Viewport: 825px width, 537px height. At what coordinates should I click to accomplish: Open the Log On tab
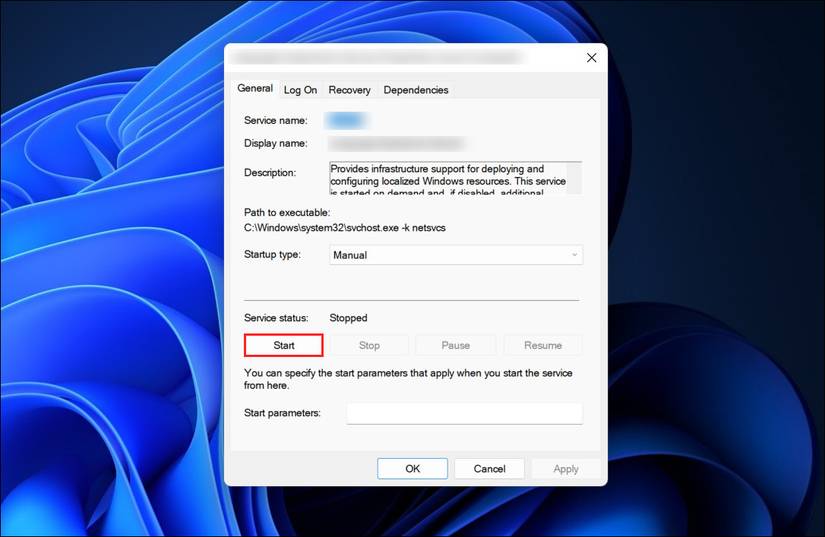(300, 90)
